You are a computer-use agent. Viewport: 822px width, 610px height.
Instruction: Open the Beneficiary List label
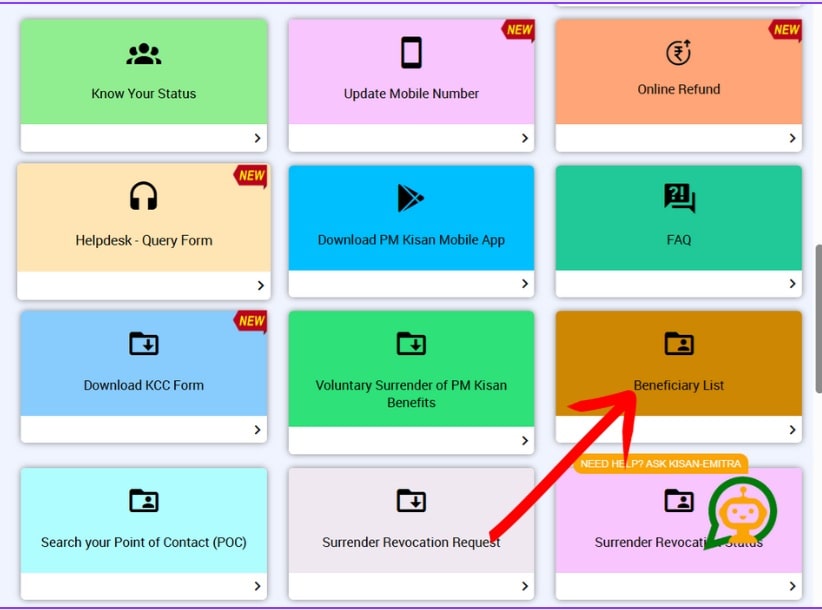point(679,385)
